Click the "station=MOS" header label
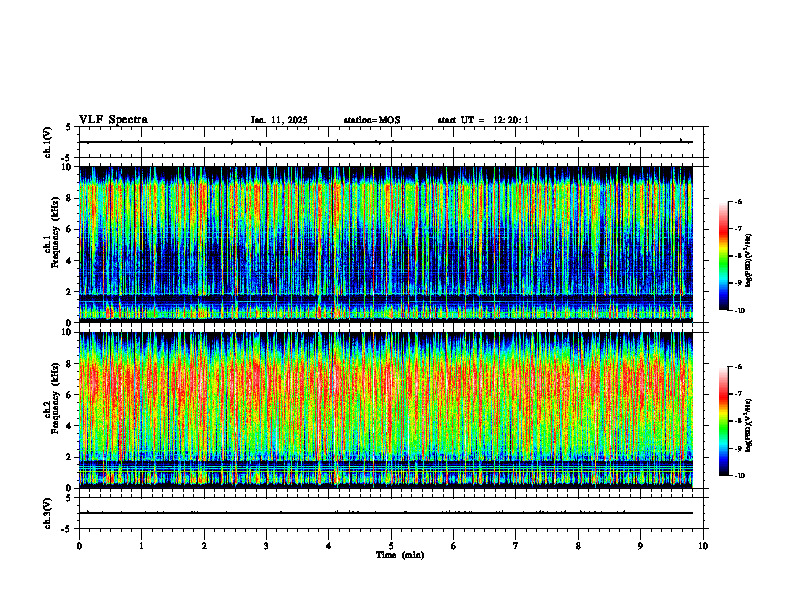The image size is (792, 612). tap(372, 120)
